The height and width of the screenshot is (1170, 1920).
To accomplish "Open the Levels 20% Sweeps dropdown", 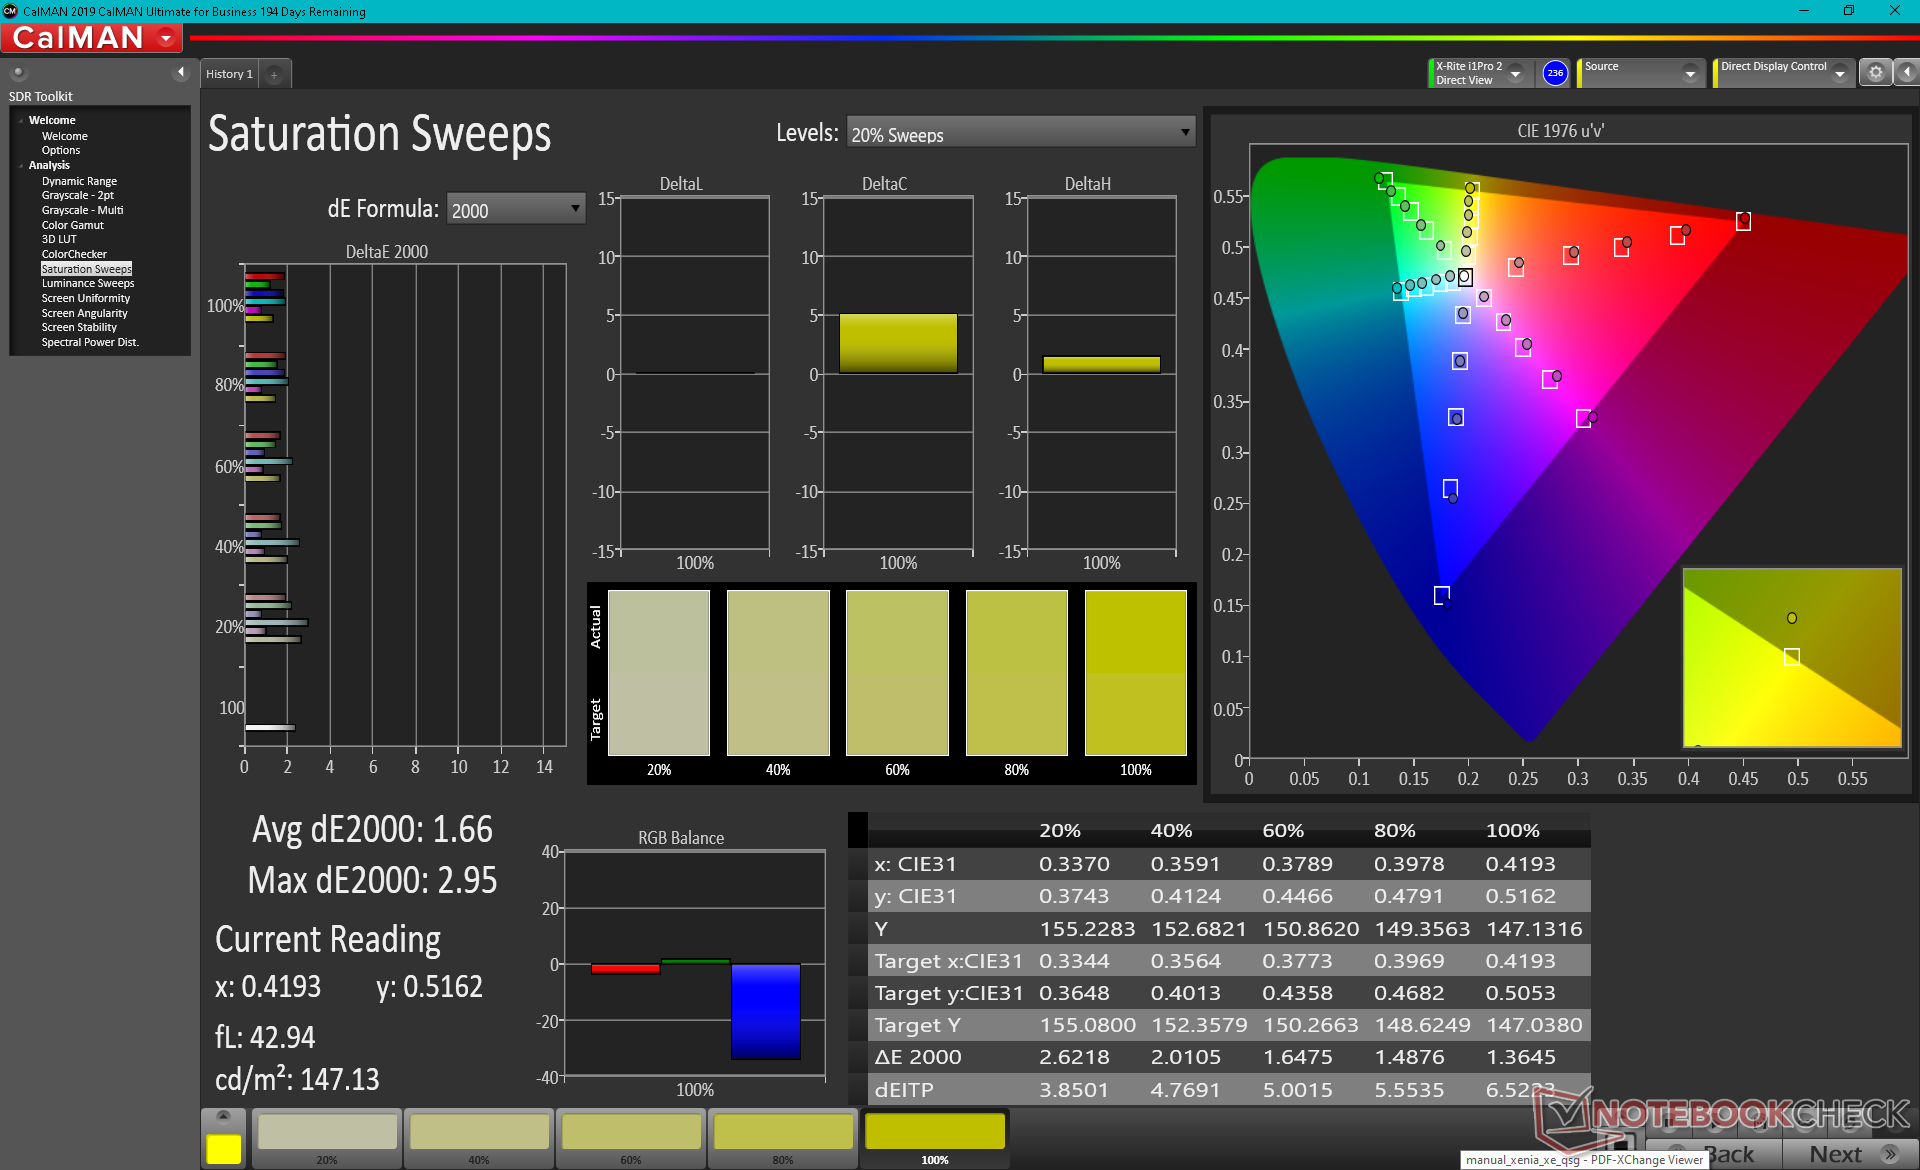I will pyautogui.click(x=1020, y=133).
